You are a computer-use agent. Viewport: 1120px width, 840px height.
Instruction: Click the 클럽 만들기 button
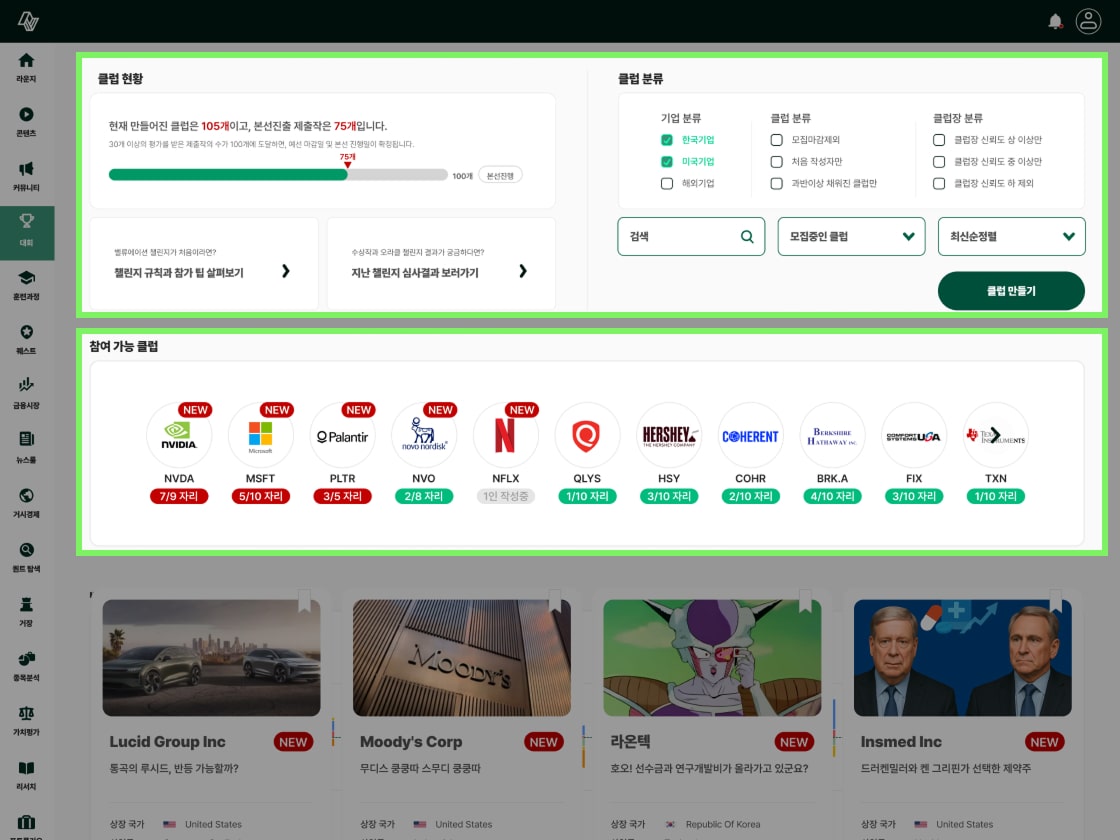click(x=1011, y=291)
